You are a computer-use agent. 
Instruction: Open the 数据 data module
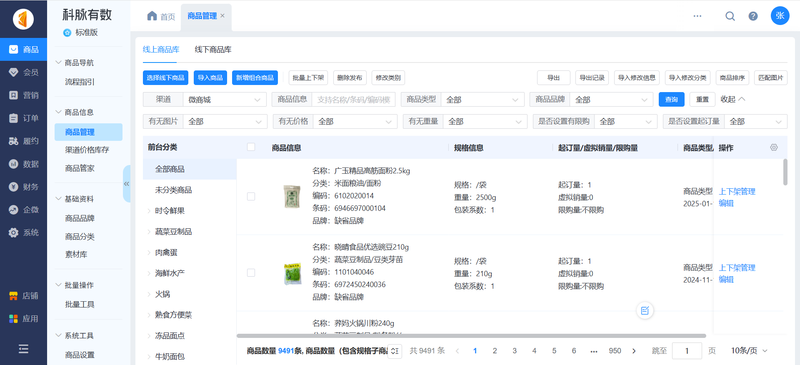coord(23,164)
